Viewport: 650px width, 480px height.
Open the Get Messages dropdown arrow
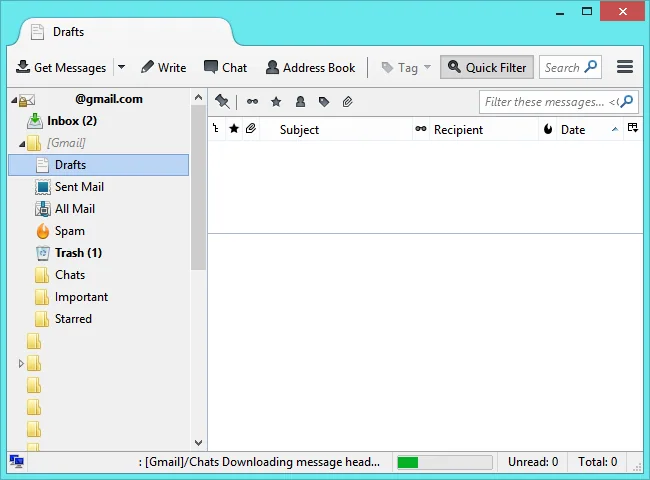coord(121,67)
